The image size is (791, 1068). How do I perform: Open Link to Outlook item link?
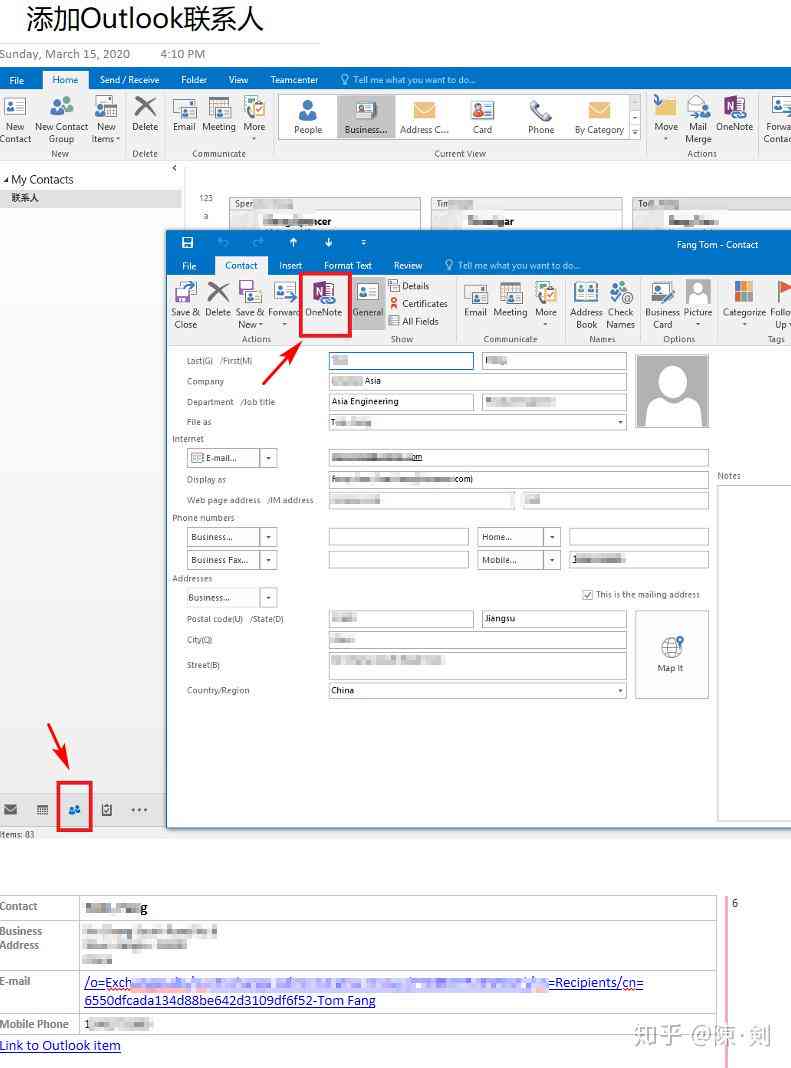(60, 1046)
